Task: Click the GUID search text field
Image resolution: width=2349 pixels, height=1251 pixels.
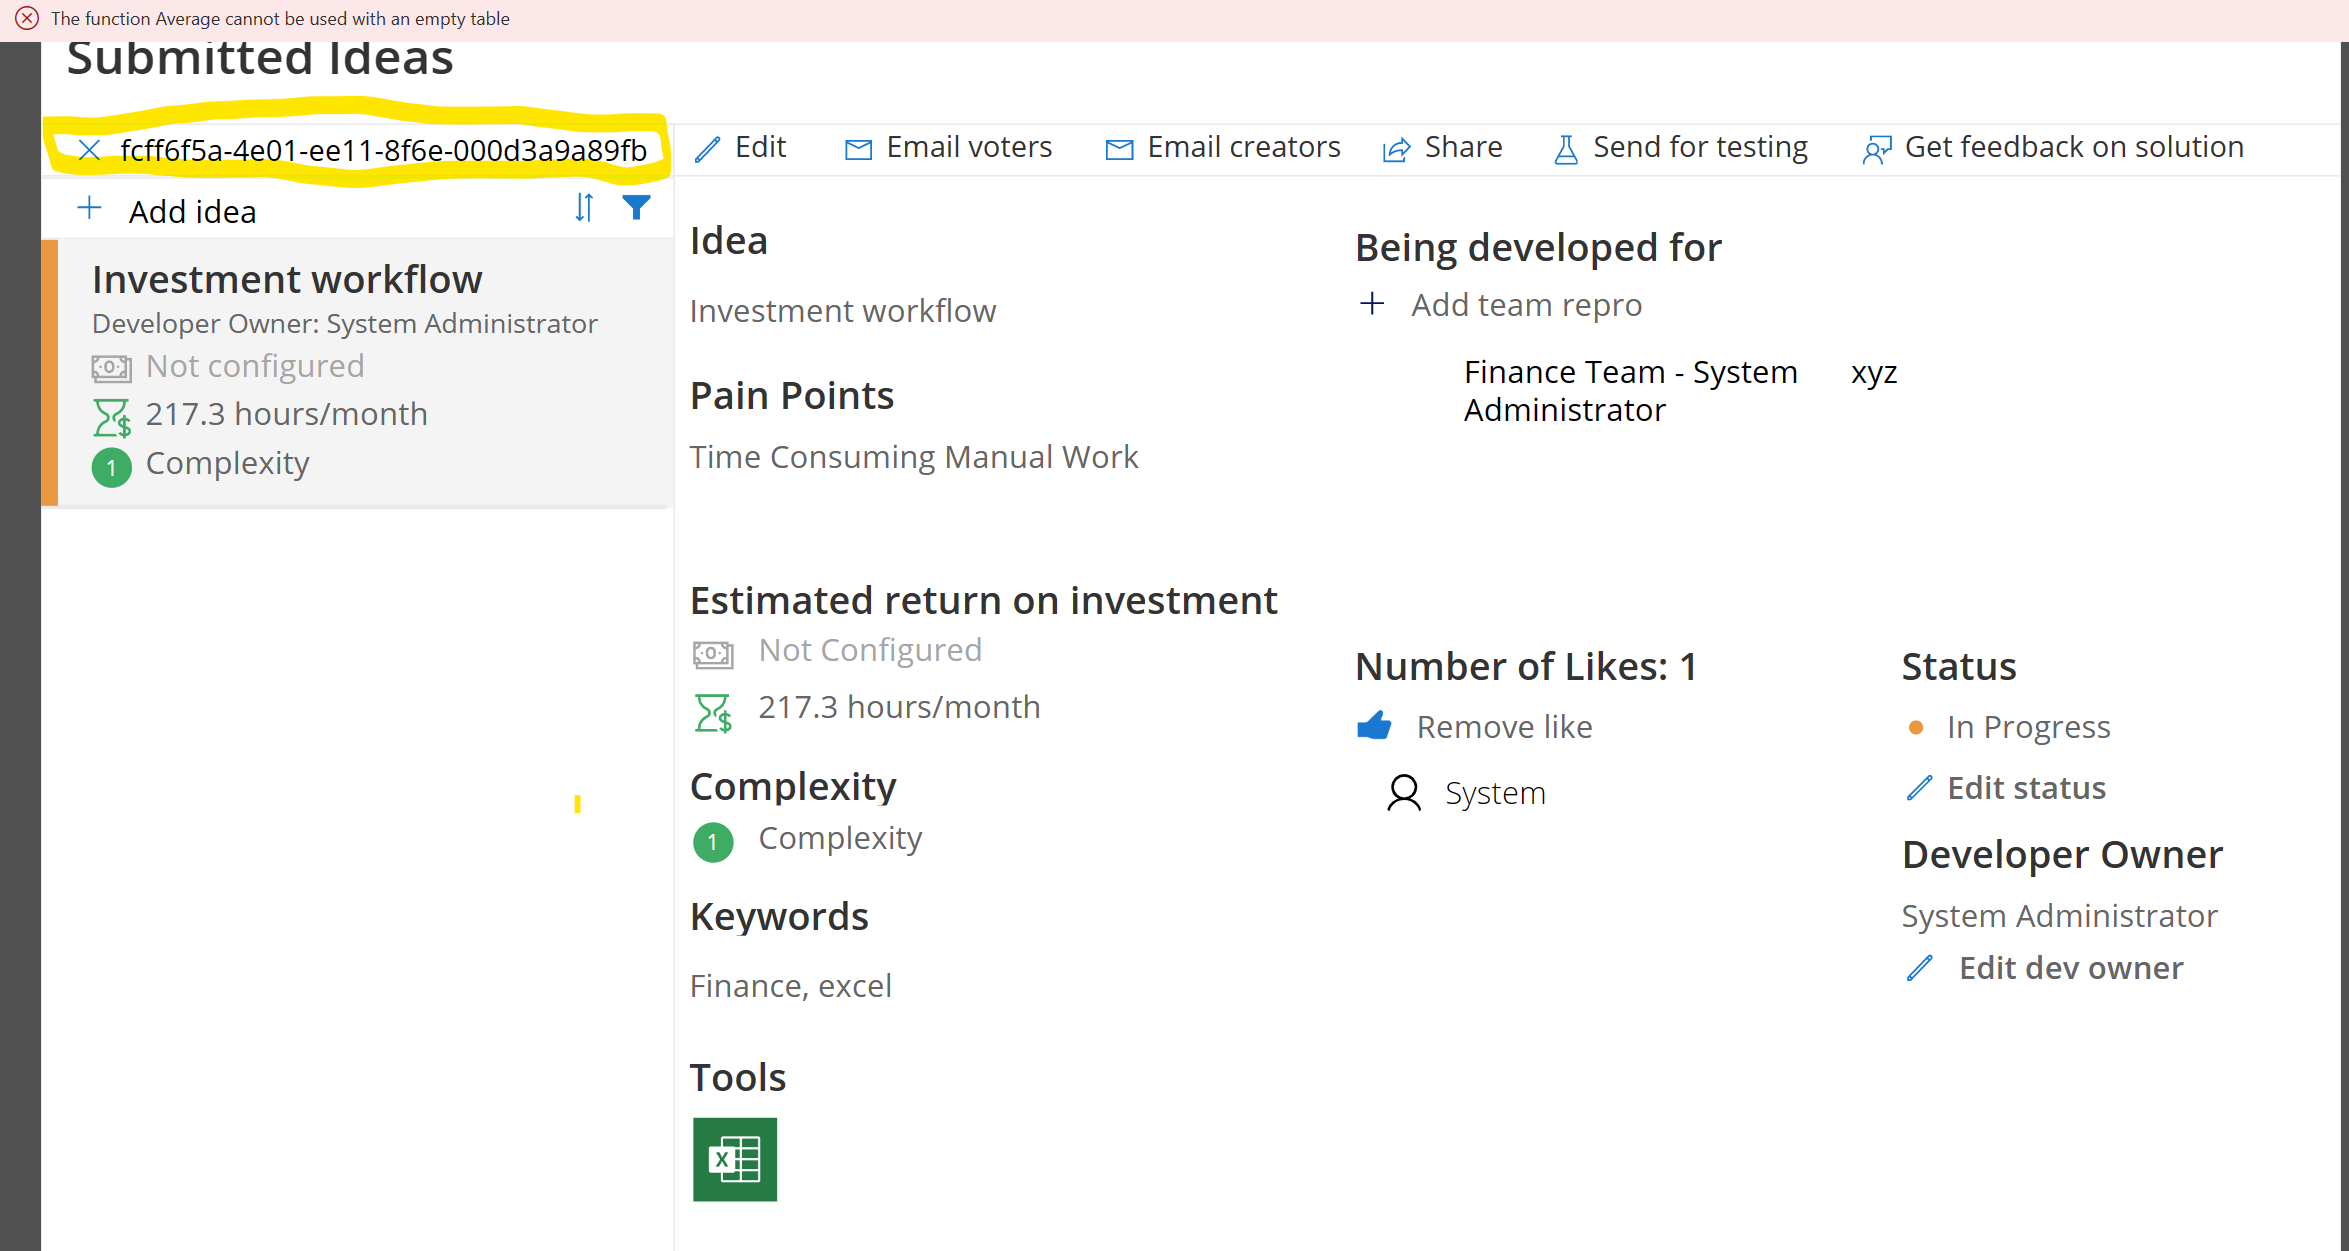Action: 383,150
